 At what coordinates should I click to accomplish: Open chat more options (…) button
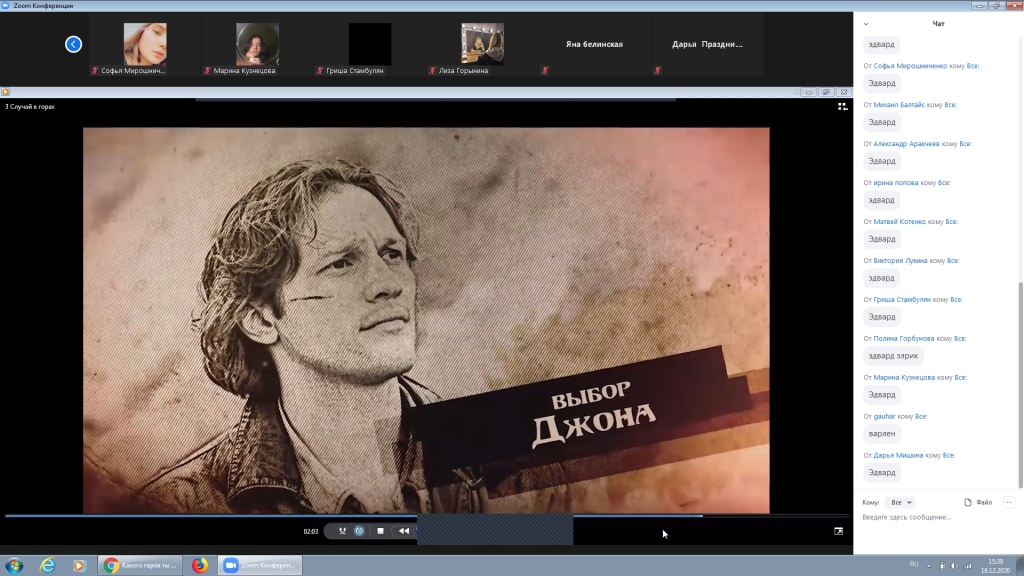pos(1010,502)
